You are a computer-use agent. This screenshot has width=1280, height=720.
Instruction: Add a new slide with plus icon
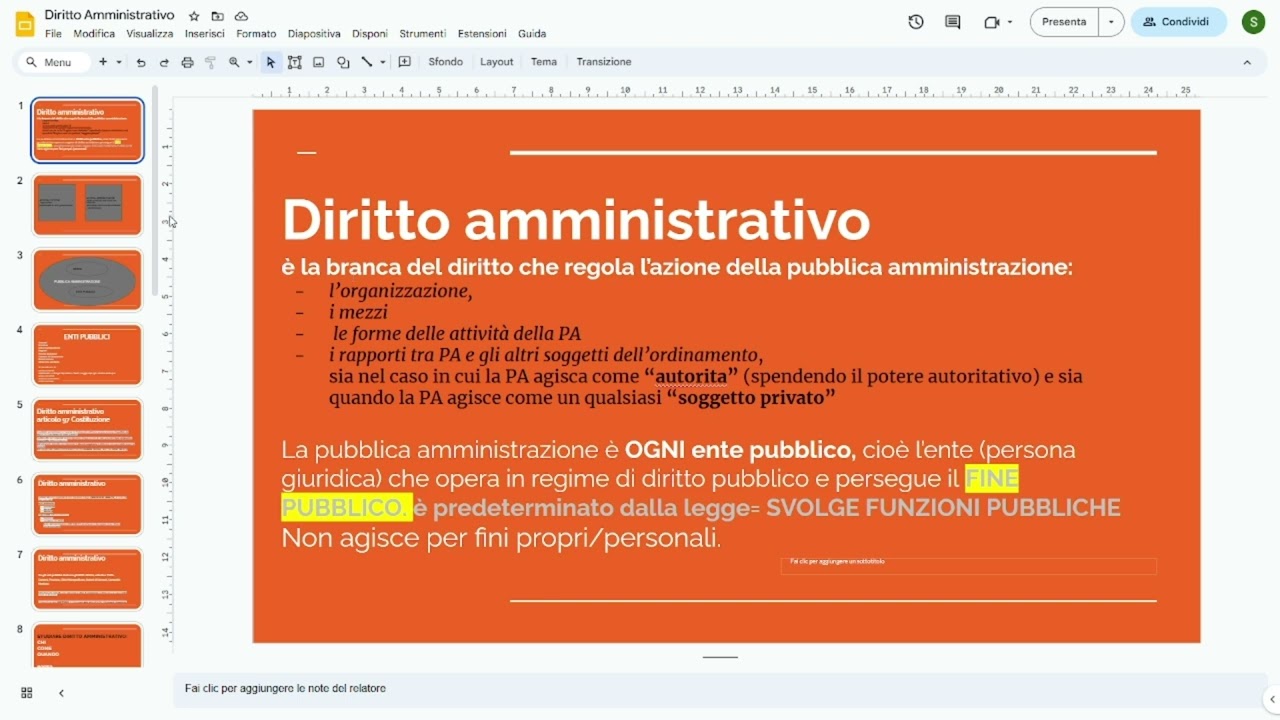point(102,62)
